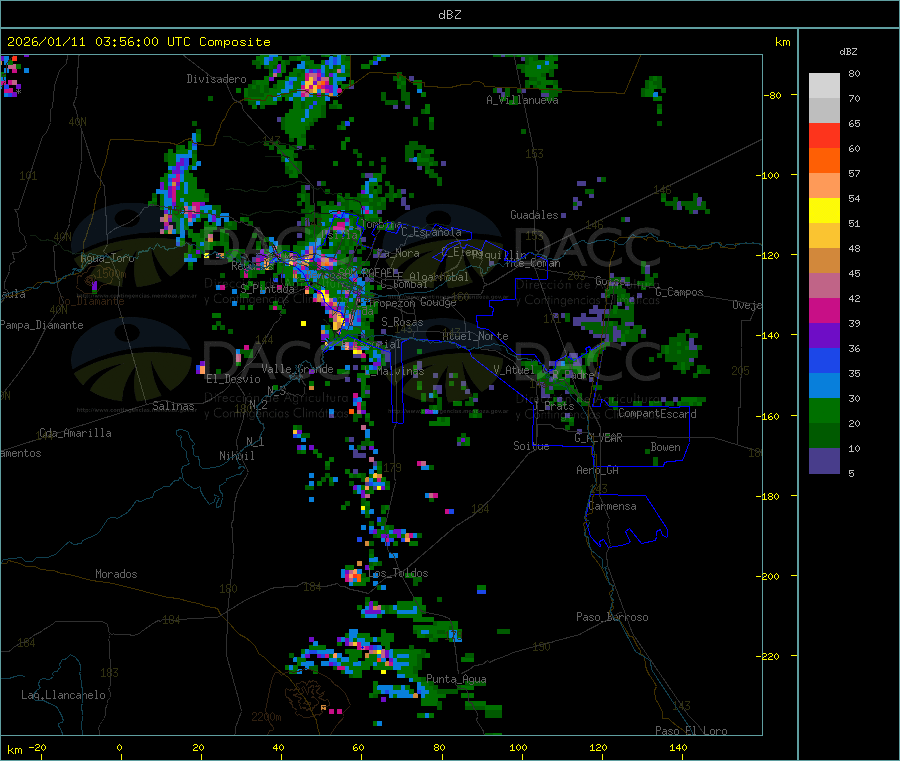Click the Soitue place label
The width and height of the screenshot is (900, 761).
tap(531, 446)
